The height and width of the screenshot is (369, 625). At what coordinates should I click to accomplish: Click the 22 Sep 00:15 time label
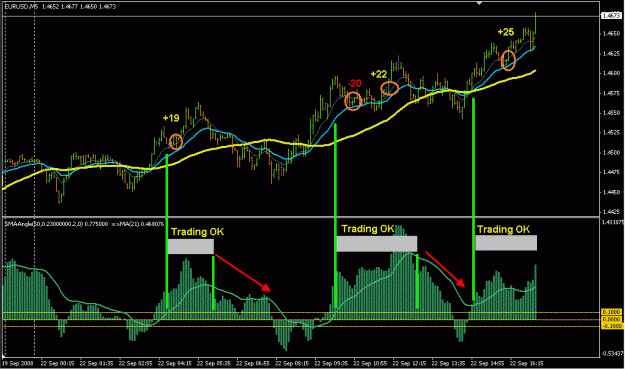click(x=57, y=363)
